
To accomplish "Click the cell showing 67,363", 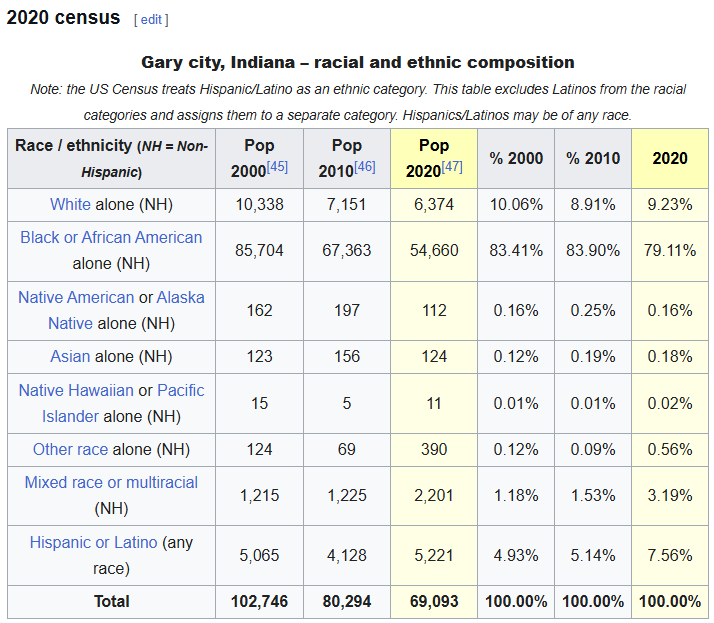I will (347, 251).
